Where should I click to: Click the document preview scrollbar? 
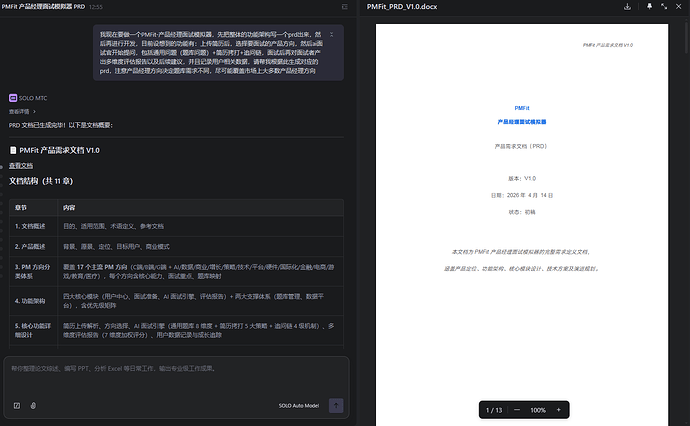coord(686,37)
